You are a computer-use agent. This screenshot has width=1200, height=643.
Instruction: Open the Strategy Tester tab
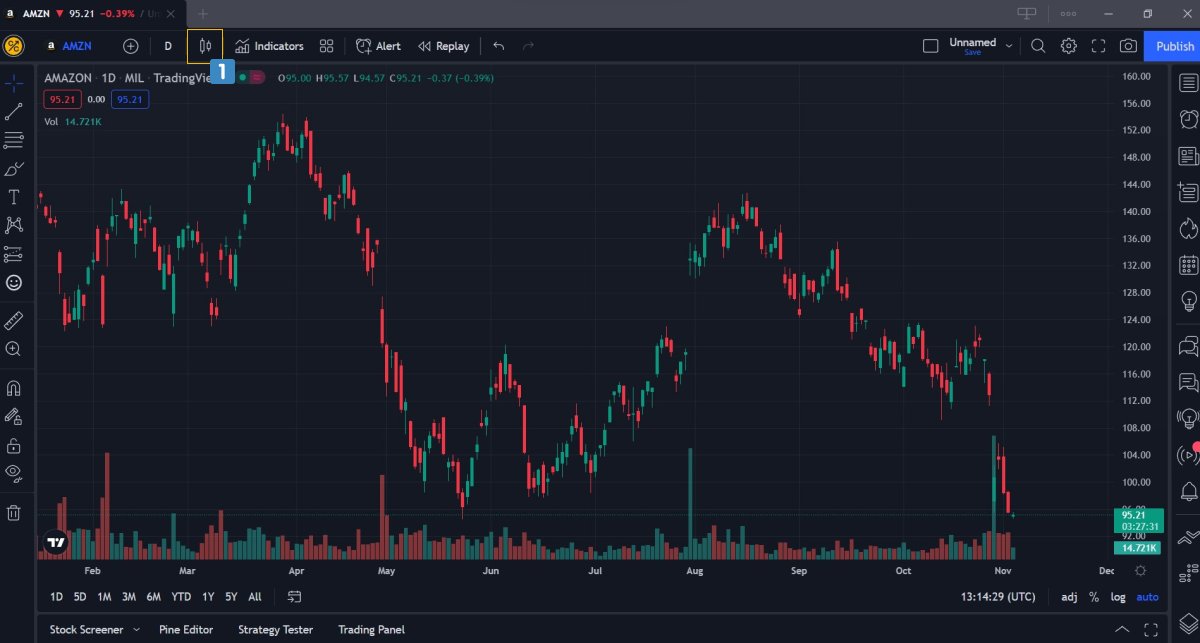[276, 630]
